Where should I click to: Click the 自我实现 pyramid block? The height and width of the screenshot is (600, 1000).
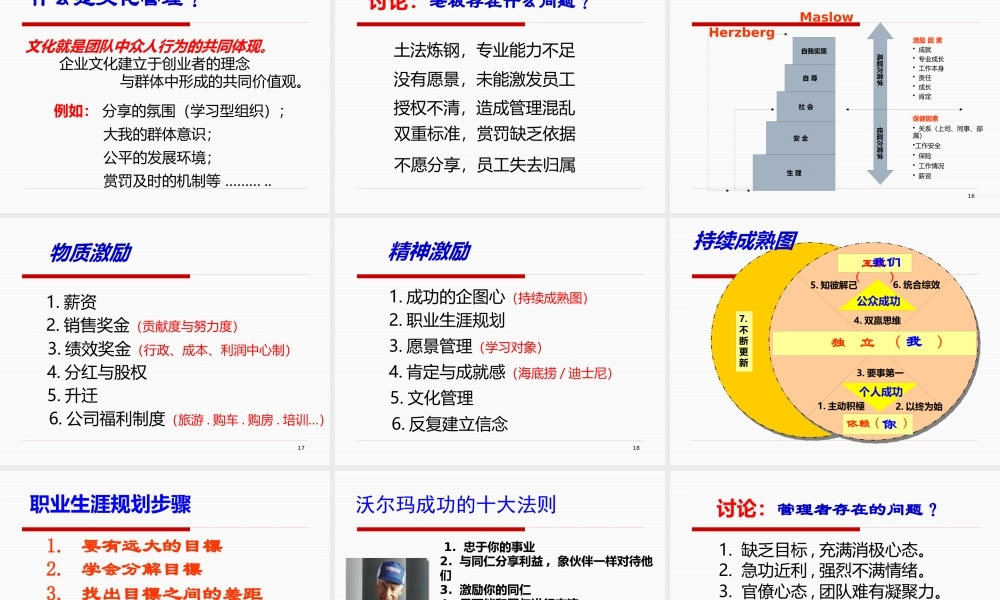click(814, 50)
